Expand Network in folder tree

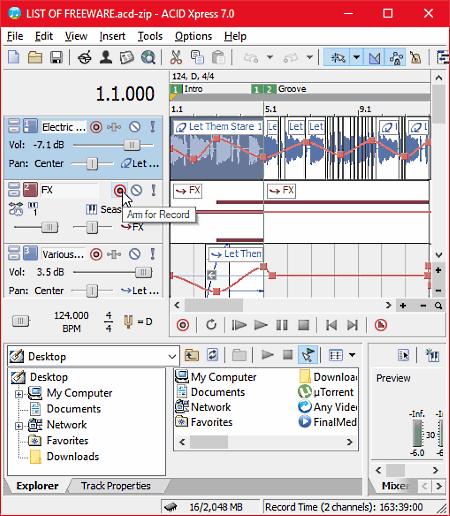point(19,426)
